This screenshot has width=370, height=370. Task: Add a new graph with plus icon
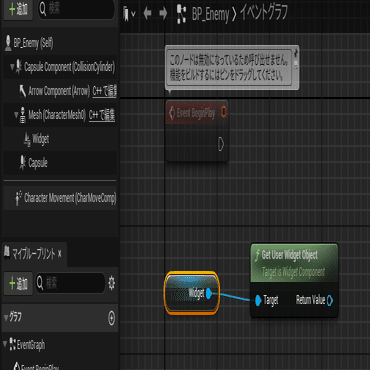[112, 318]
